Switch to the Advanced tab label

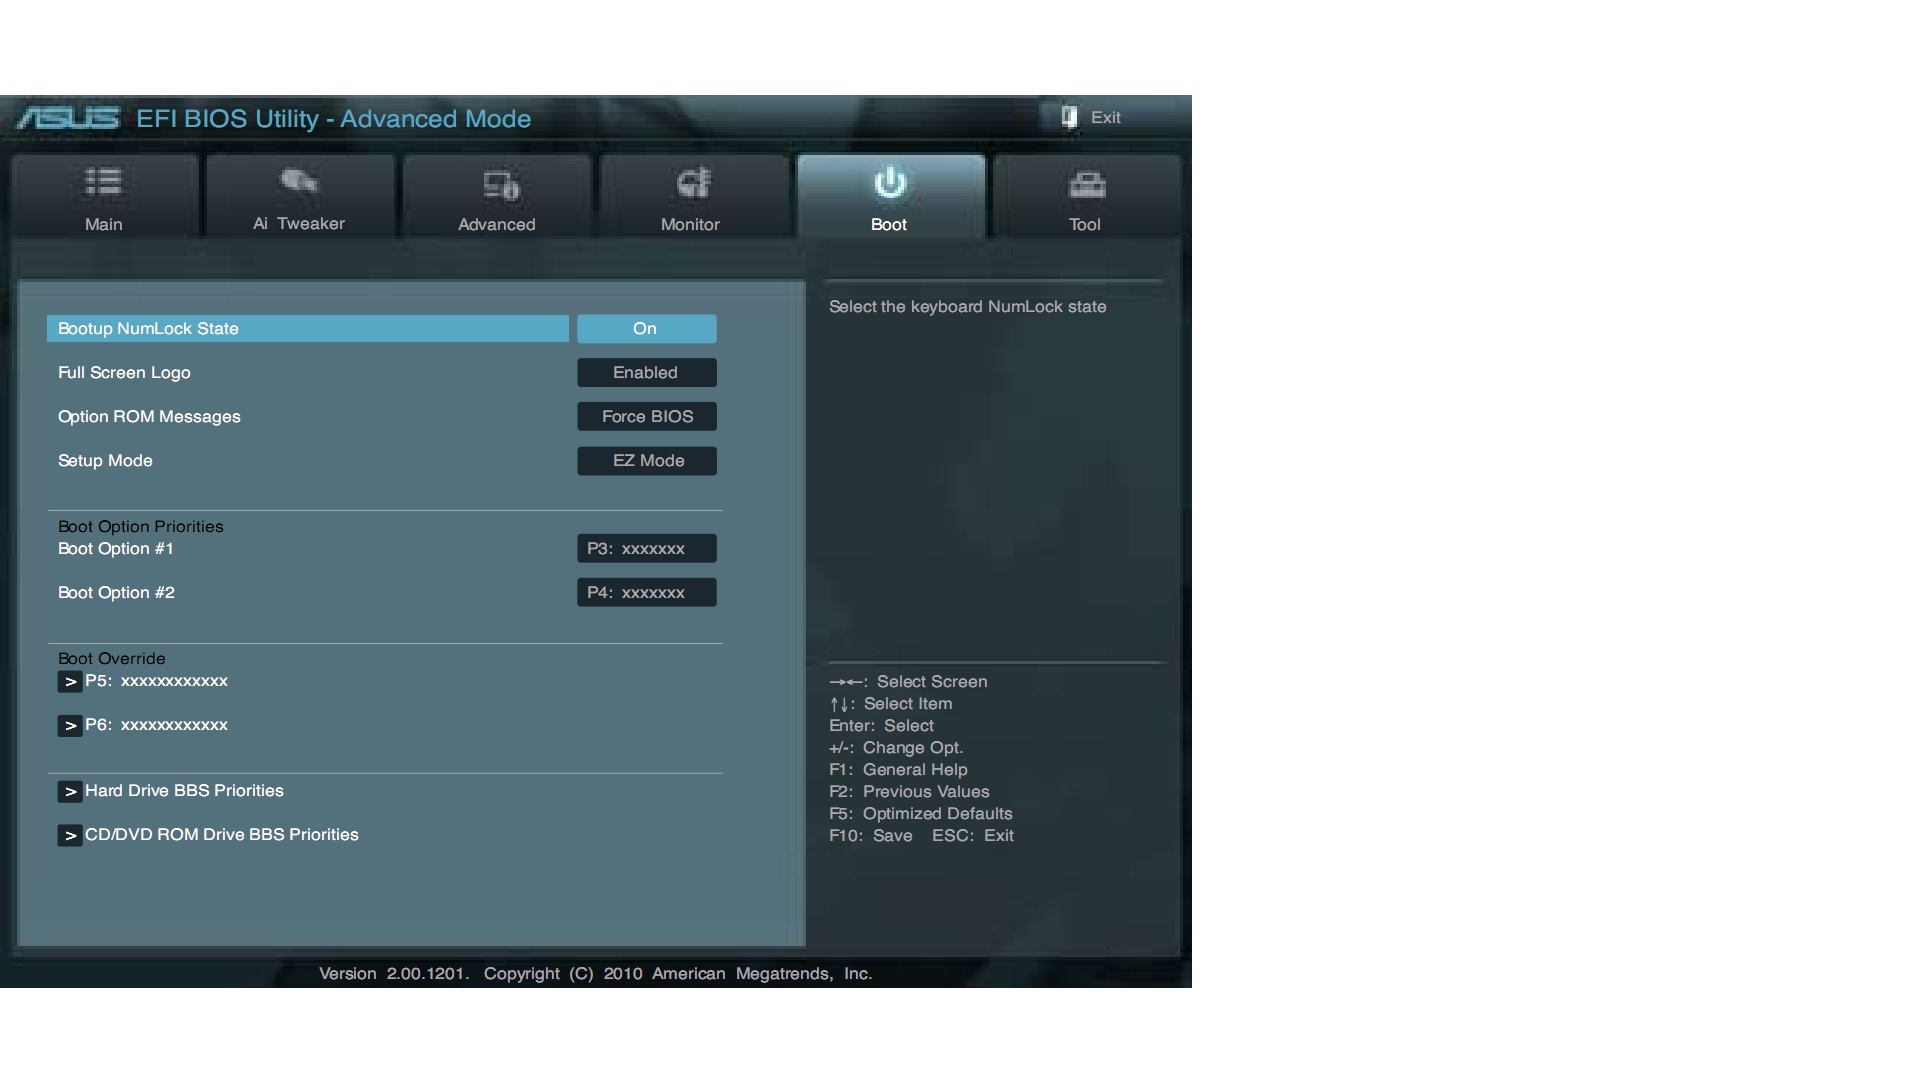tap(496, 225)
